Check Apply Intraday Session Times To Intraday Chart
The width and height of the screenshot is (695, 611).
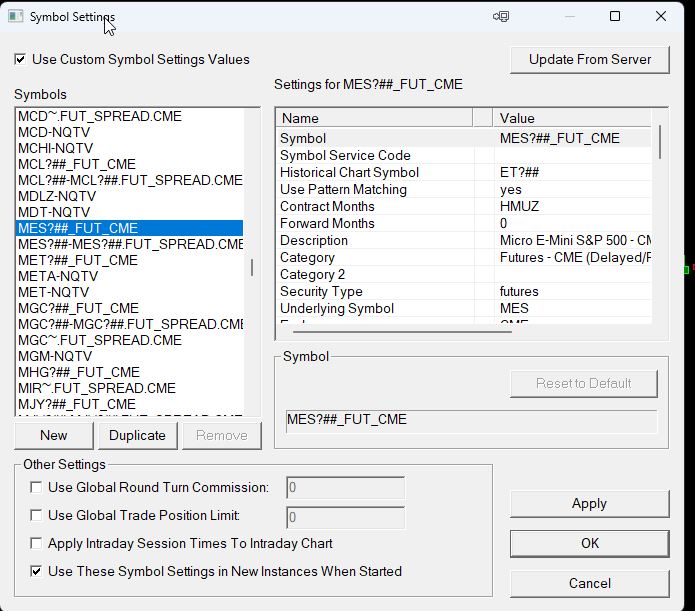[36, 543]
